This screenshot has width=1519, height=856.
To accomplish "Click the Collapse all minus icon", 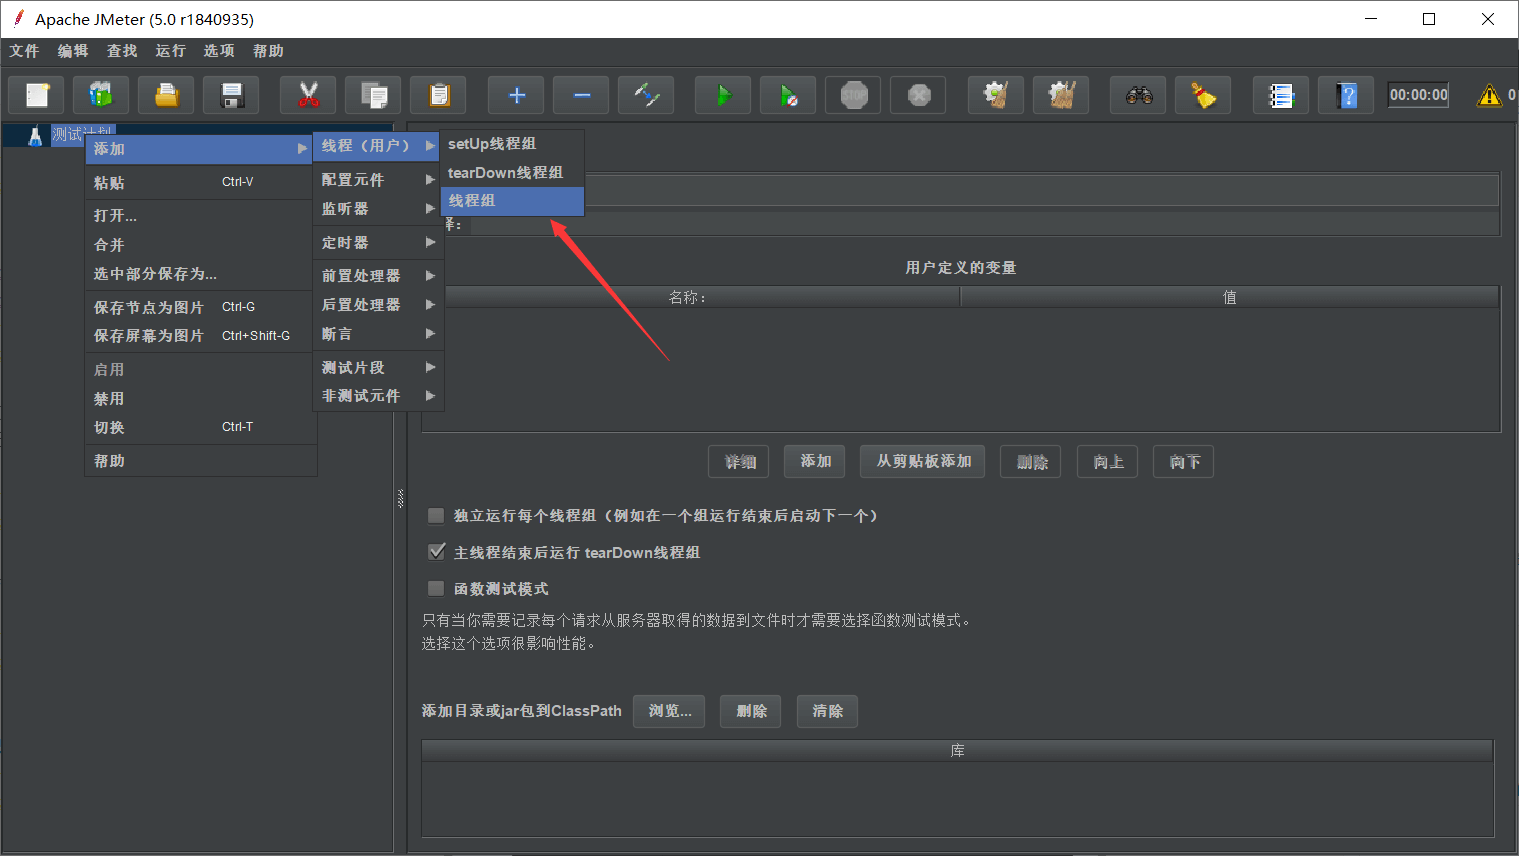I will pos(581,95).
